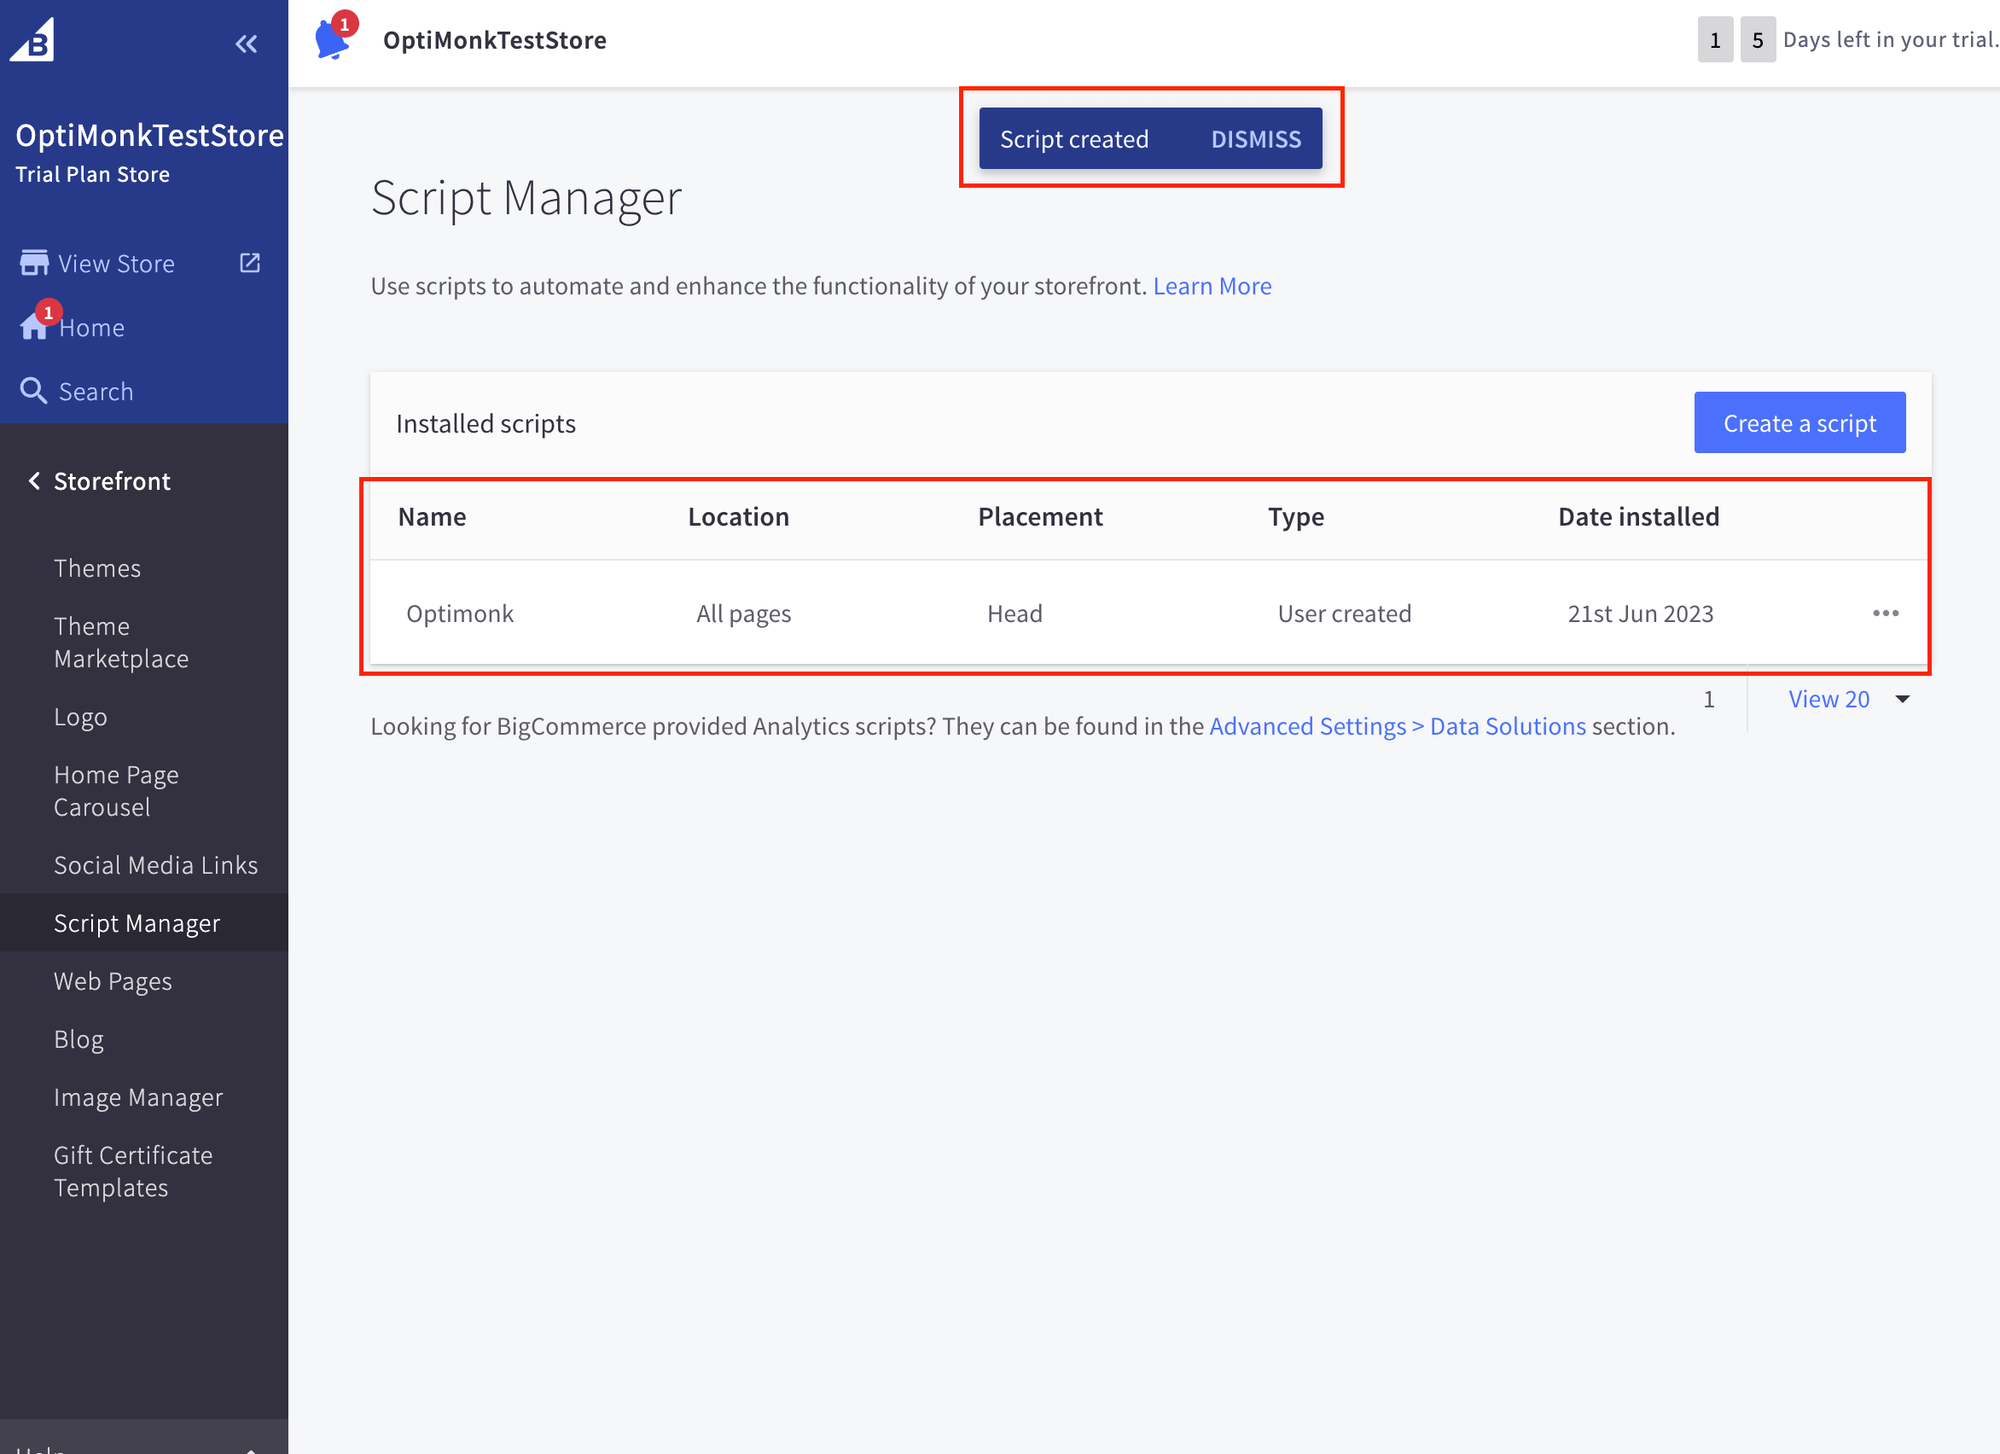Open store in new tab icon
2000x1454 pixels.
click(x=250, y=263)
